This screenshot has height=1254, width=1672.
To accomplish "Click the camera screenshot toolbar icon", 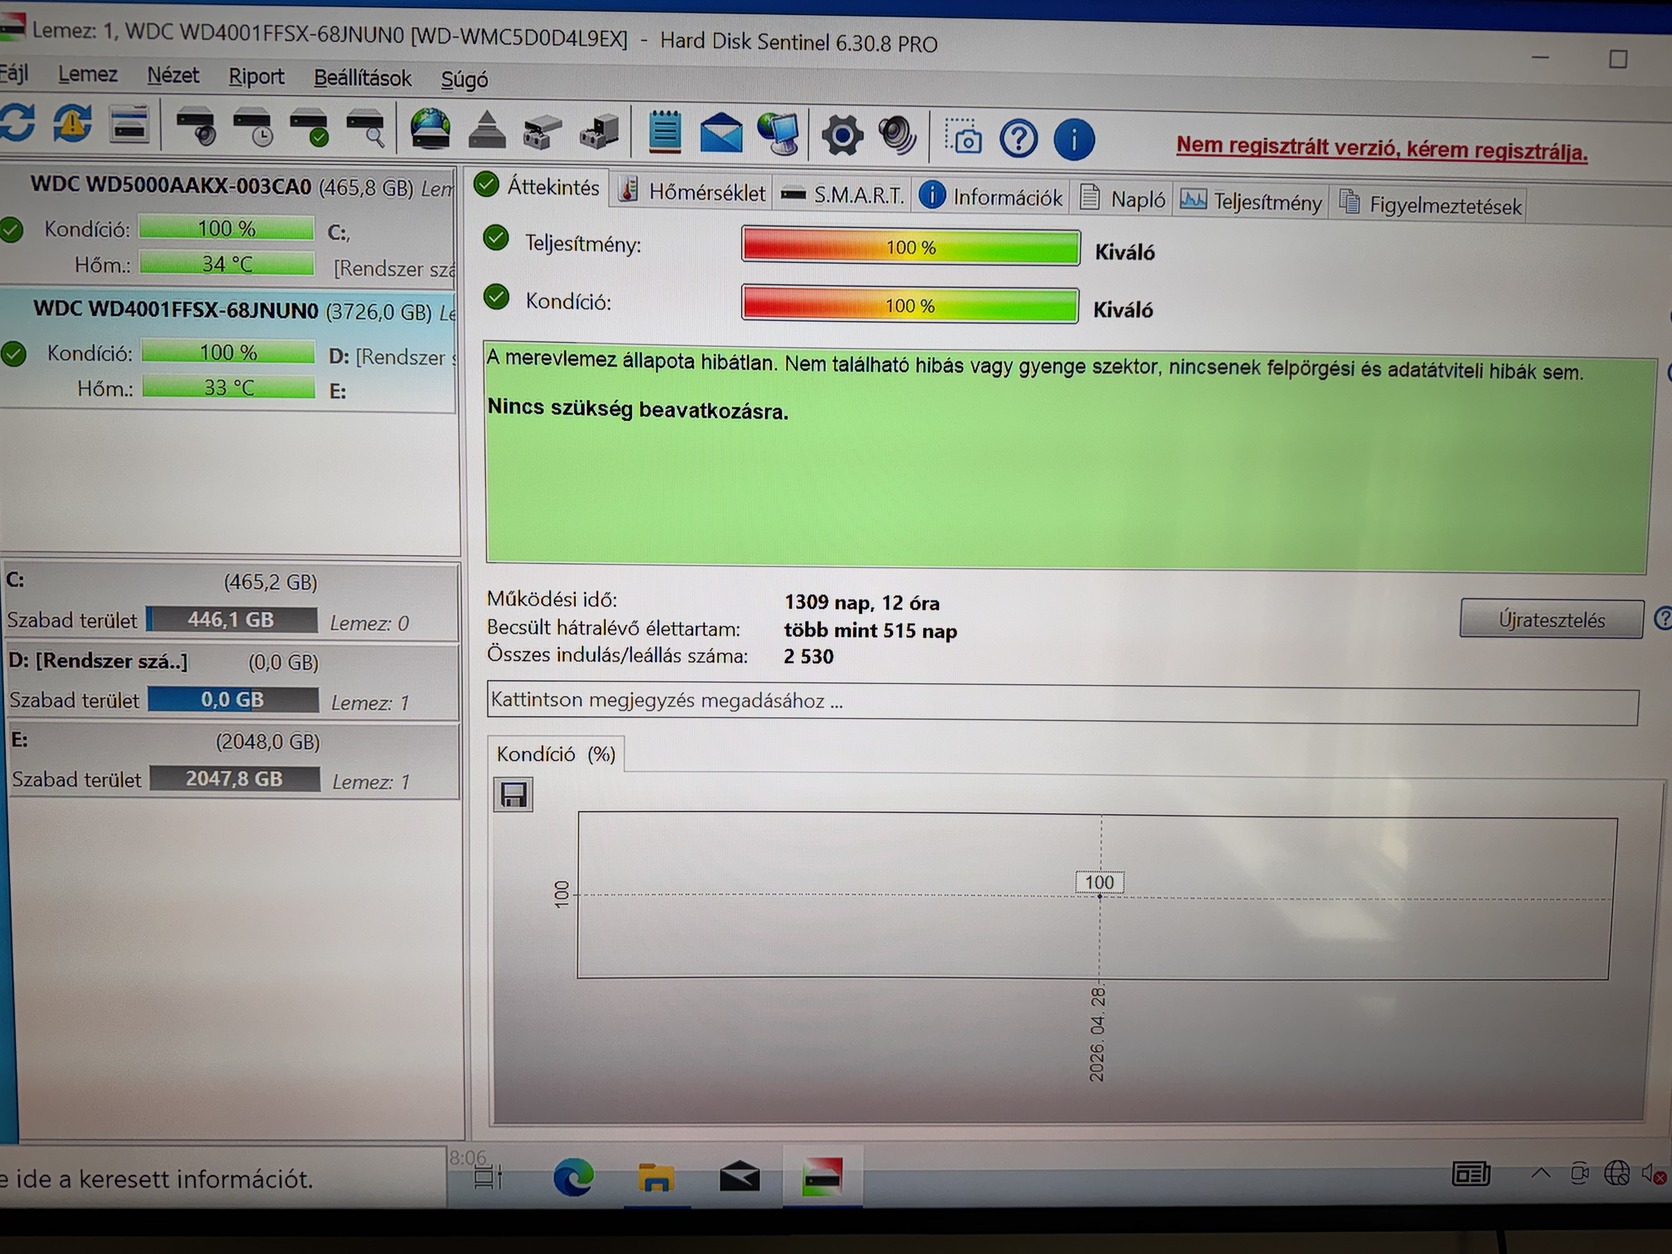I will pos(964,138).
